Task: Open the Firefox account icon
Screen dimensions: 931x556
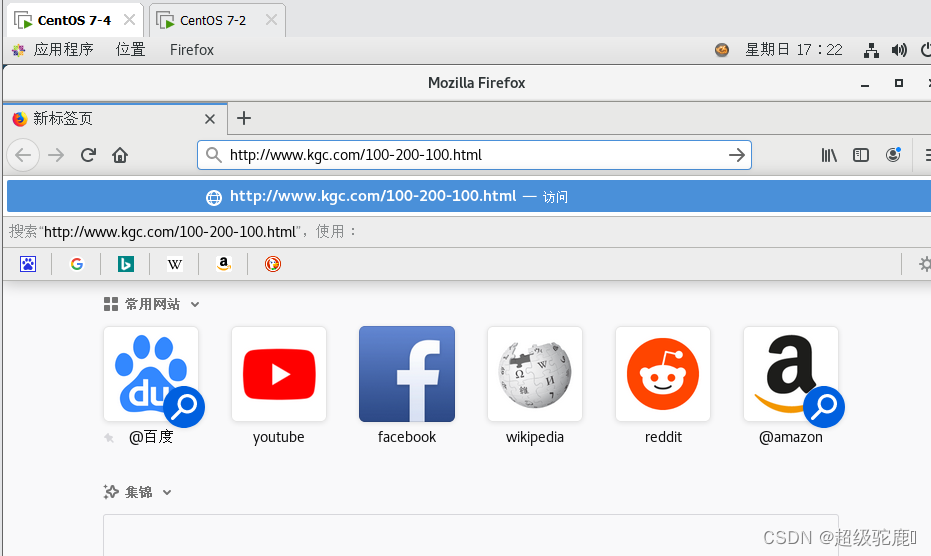Action: tap(893, 155)
